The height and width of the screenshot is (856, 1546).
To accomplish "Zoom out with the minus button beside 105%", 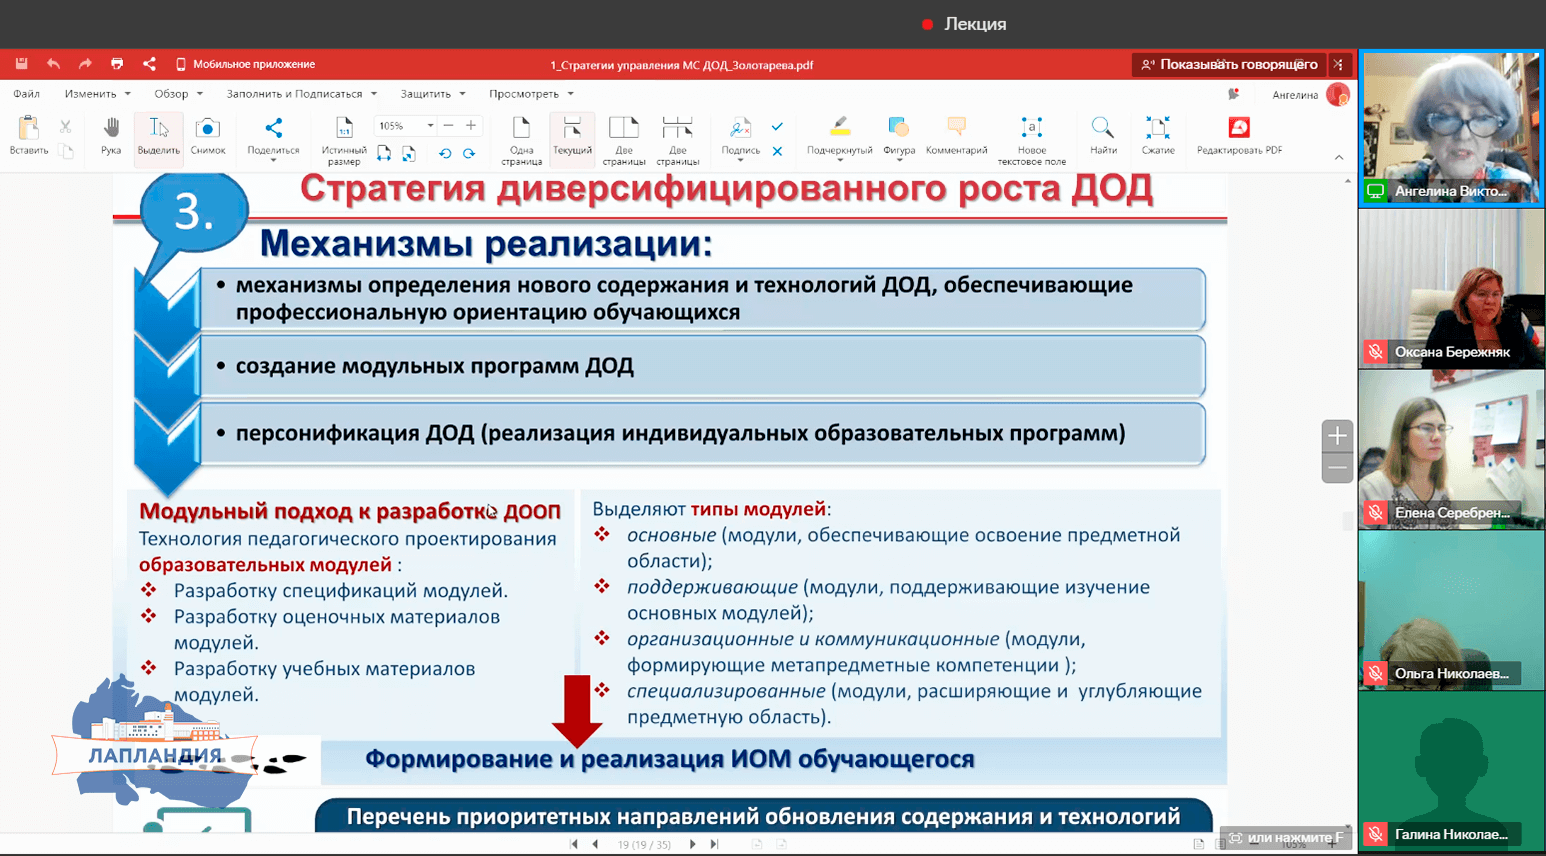I will (x=448, y=126).
